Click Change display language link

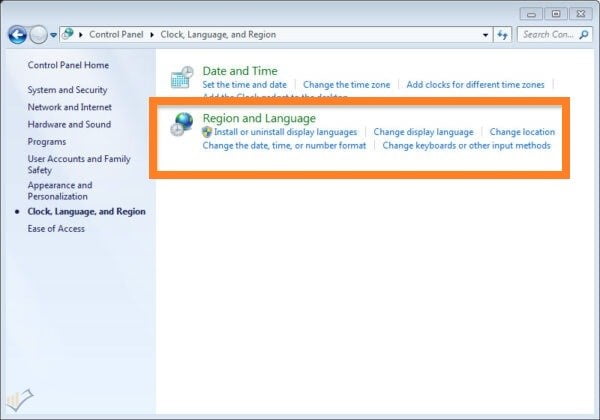[423, 132]
